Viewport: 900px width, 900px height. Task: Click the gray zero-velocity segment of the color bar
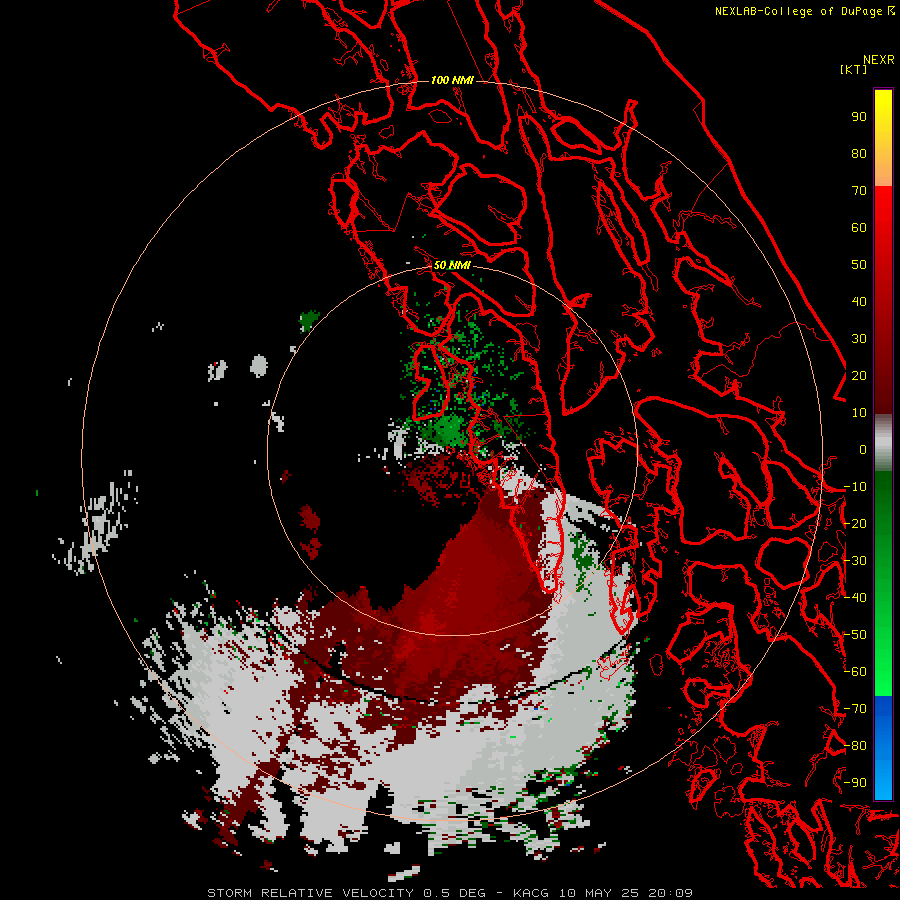[x=883, y=443]
